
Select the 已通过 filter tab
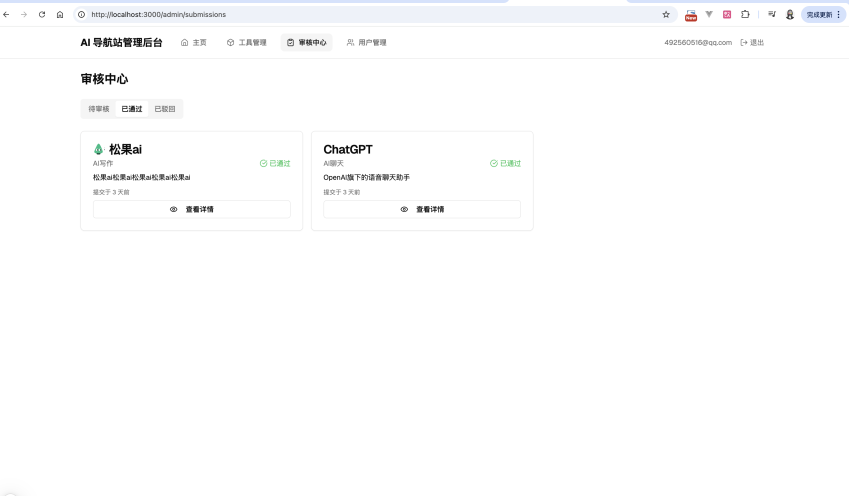click(132, 109)
